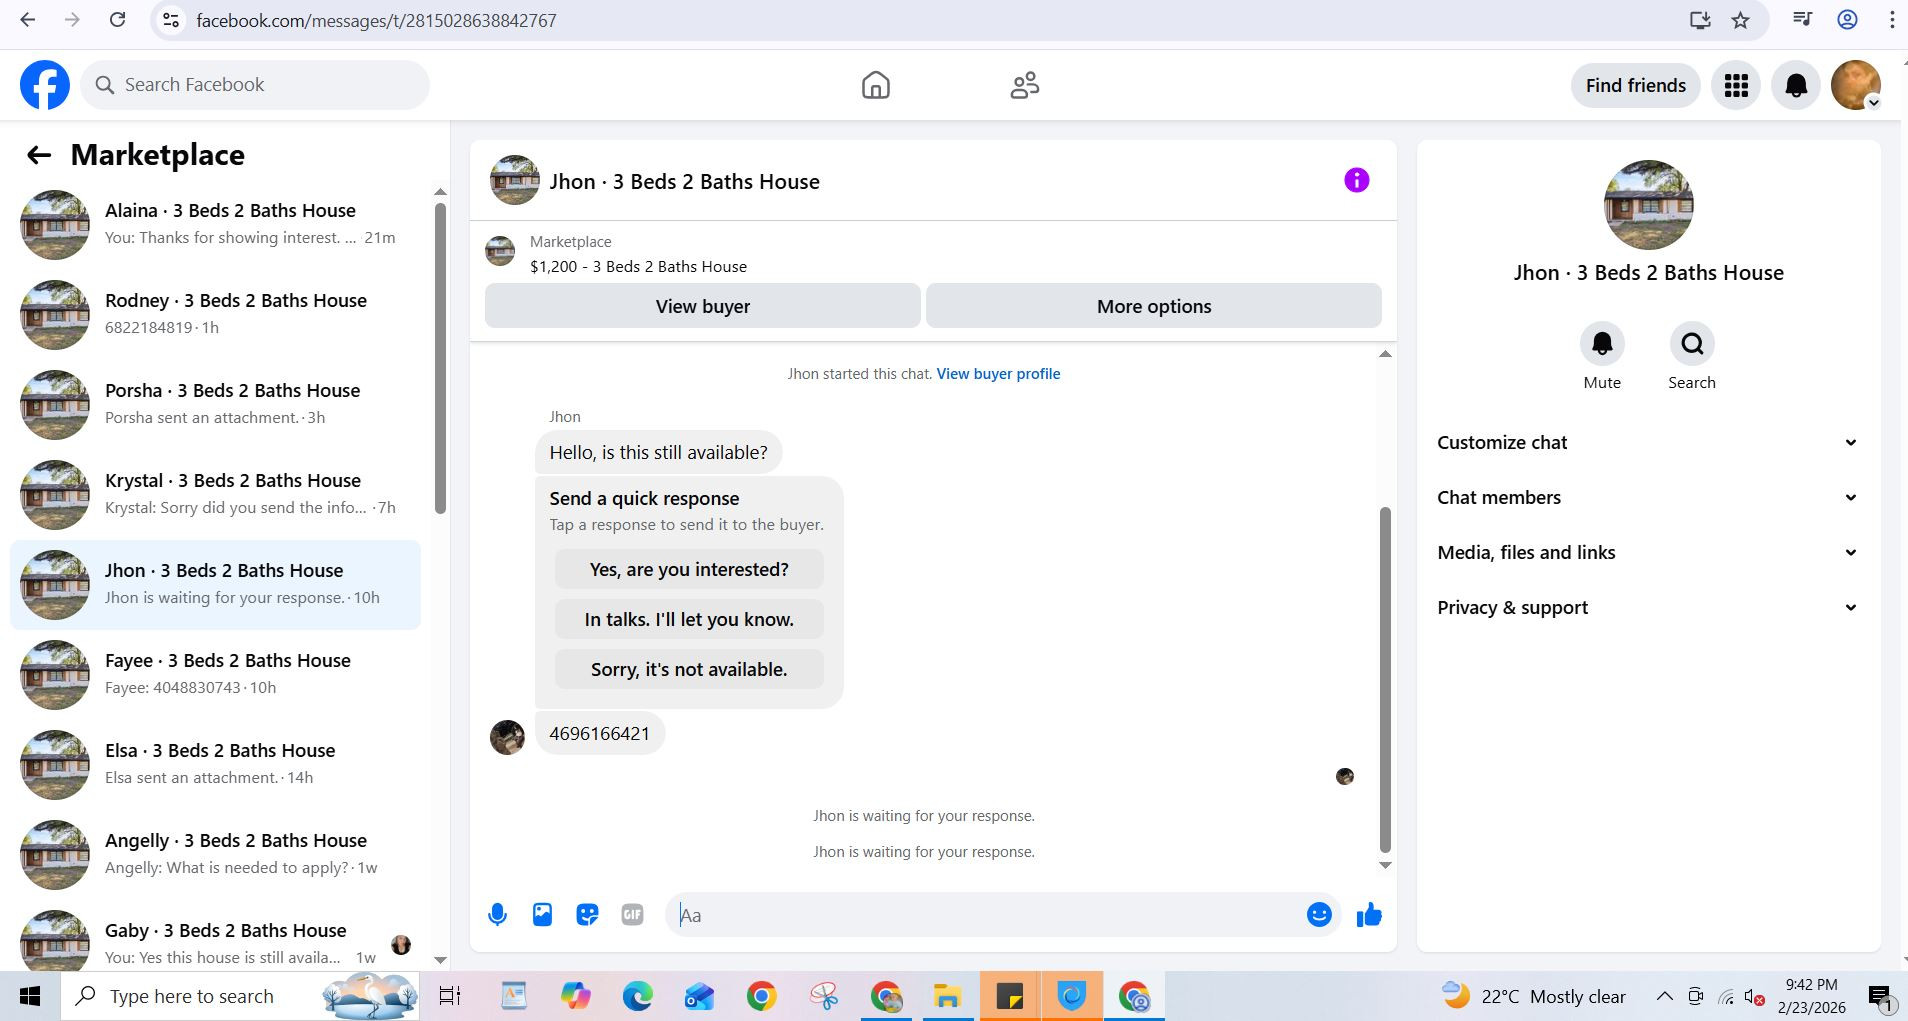Open the notifications bell in header
Viewport: 1908px width, 1021px height.
(1796, 85)
